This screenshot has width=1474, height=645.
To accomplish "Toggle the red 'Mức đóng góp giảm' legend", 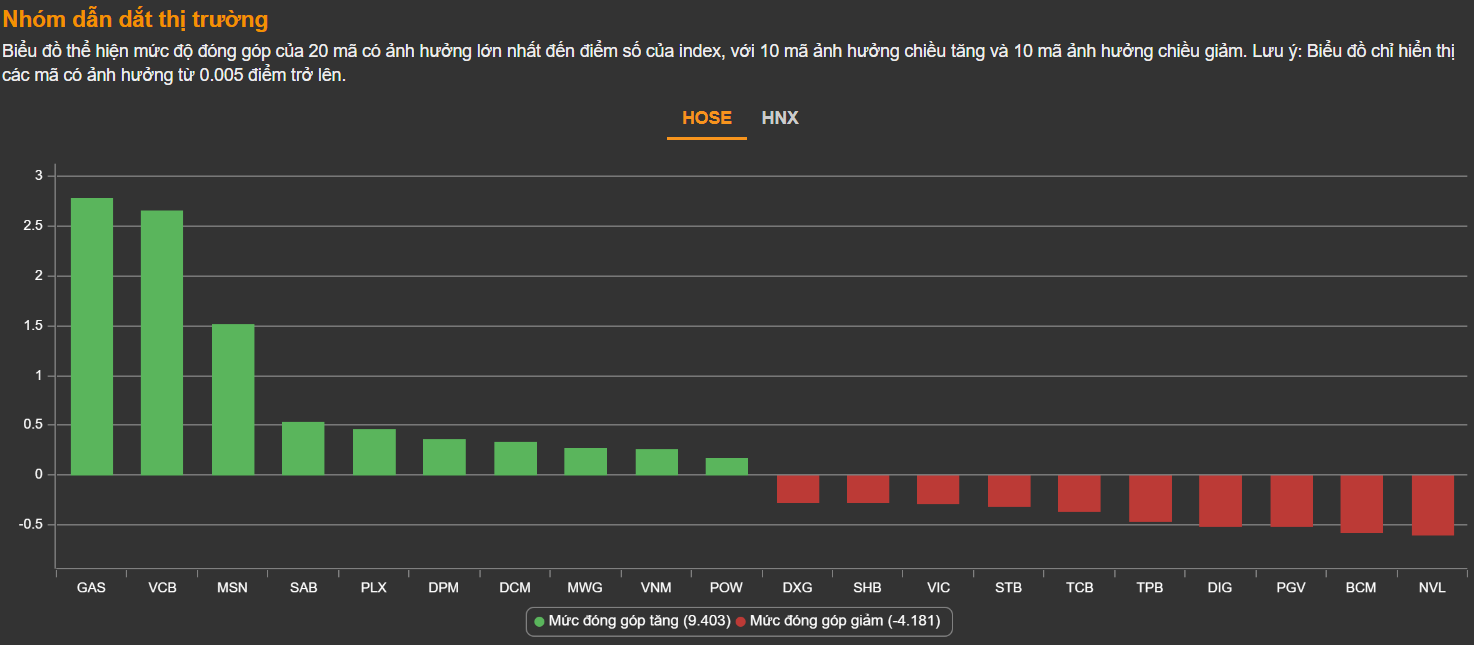I will click(838, 621).
